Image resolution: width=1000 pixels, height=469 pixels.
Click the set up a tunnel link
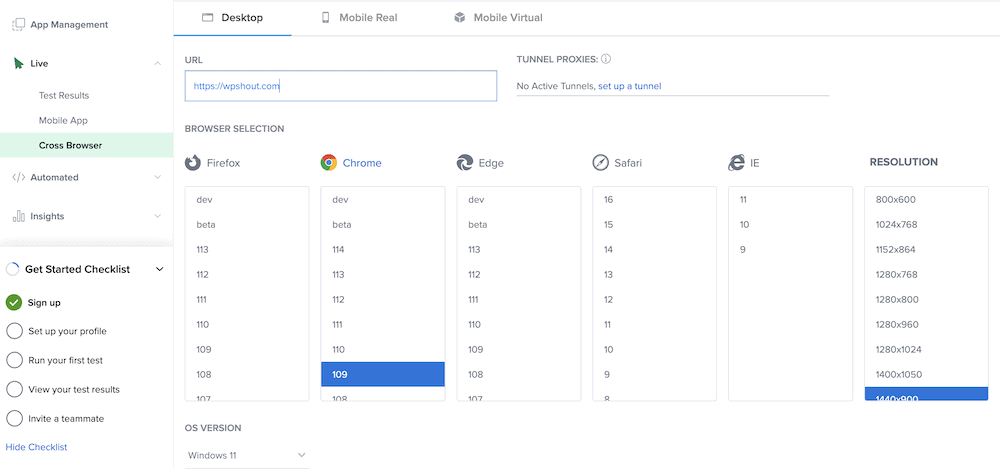629,86
